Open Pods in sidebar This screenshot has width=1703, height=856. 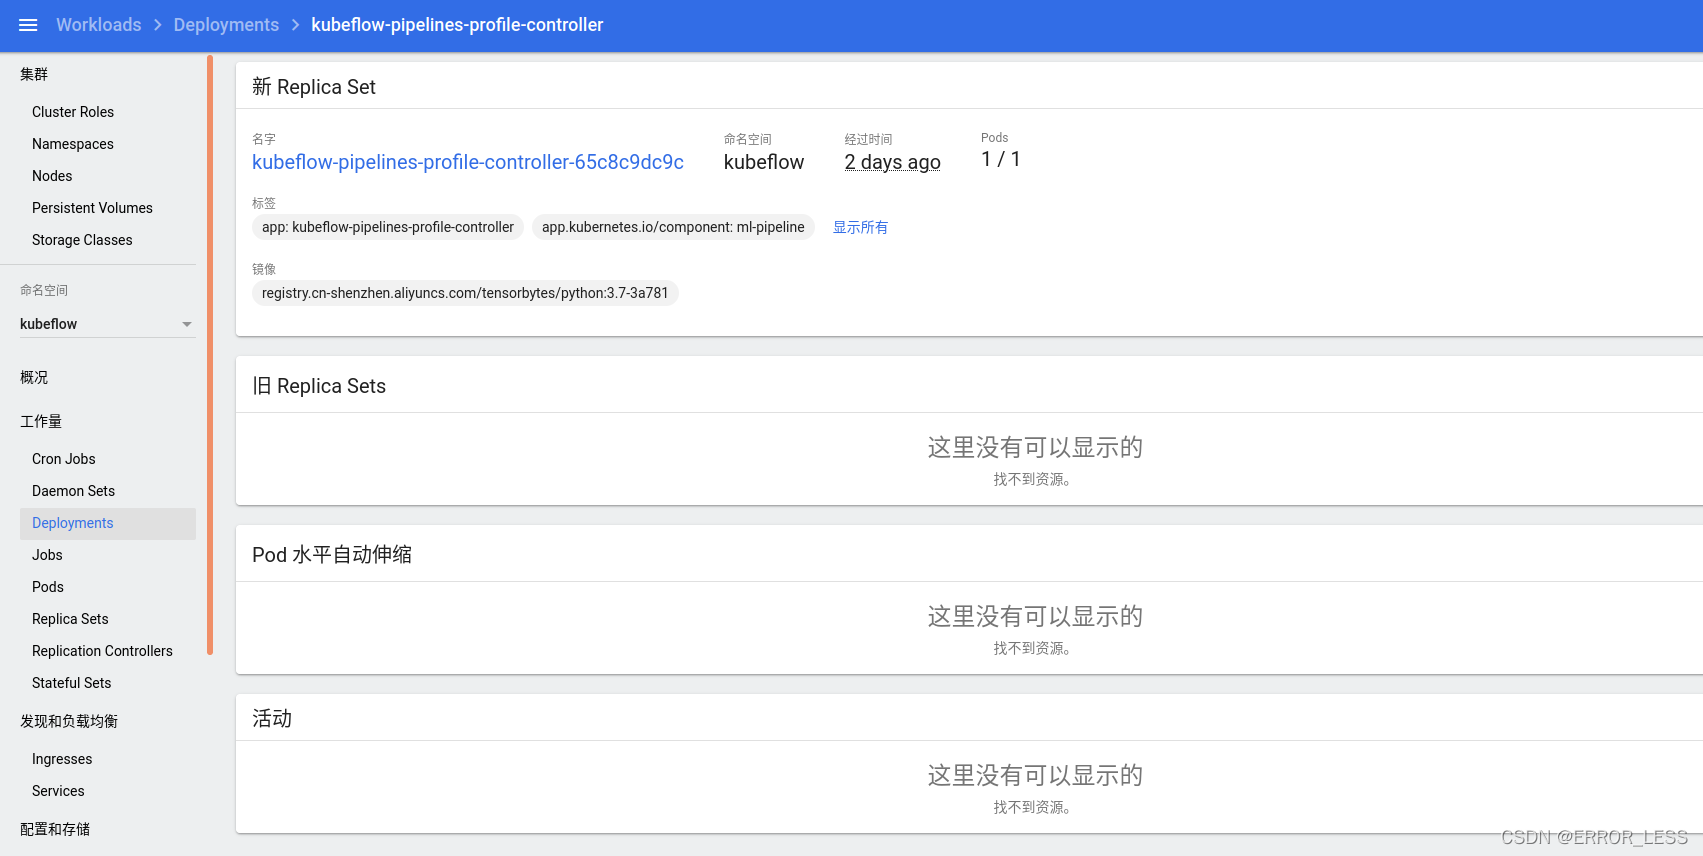point(48,587)
